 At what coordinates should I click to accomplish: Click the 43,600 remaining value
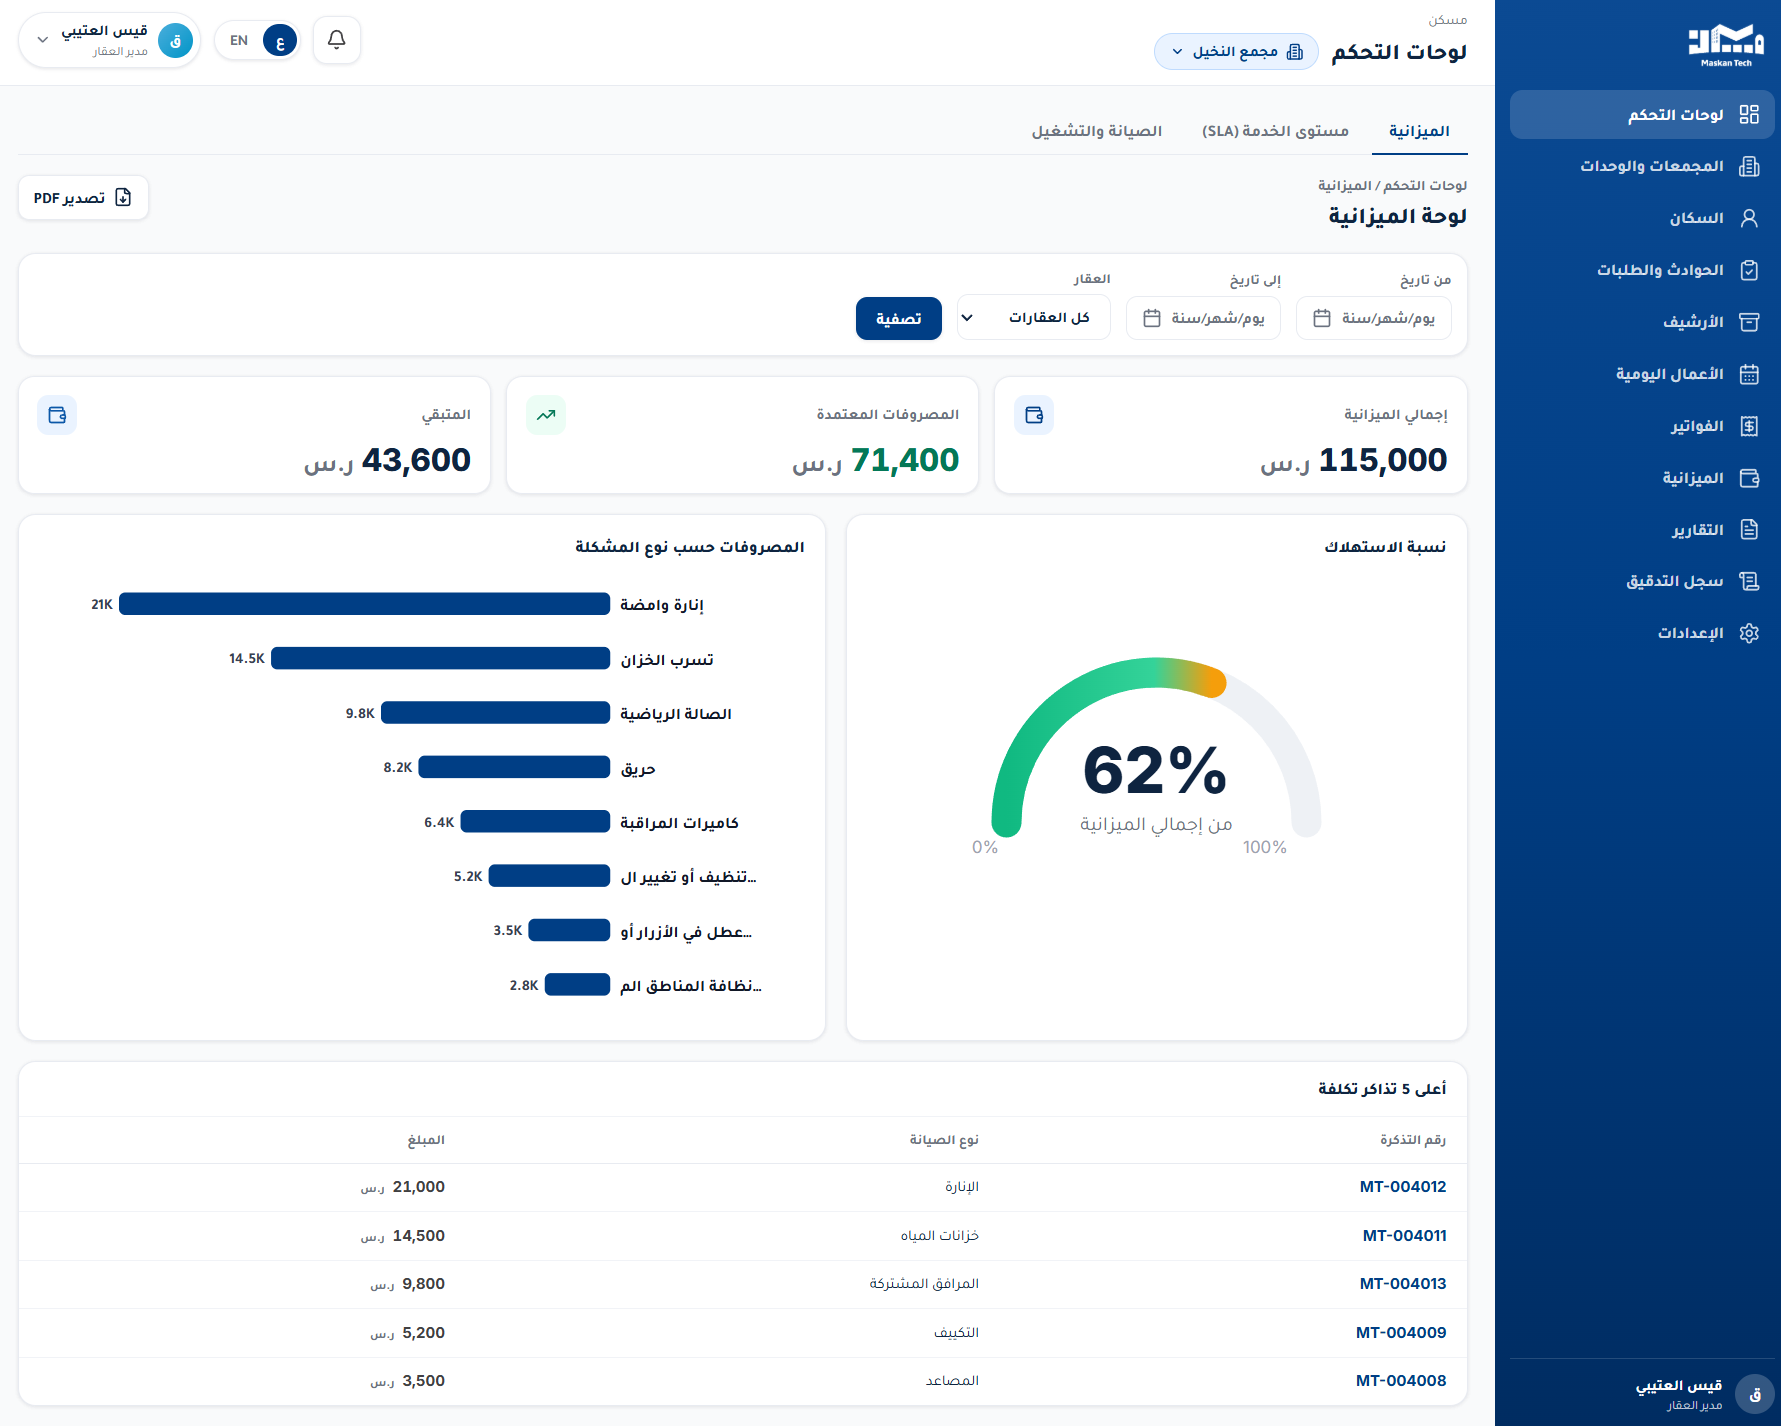416,460
